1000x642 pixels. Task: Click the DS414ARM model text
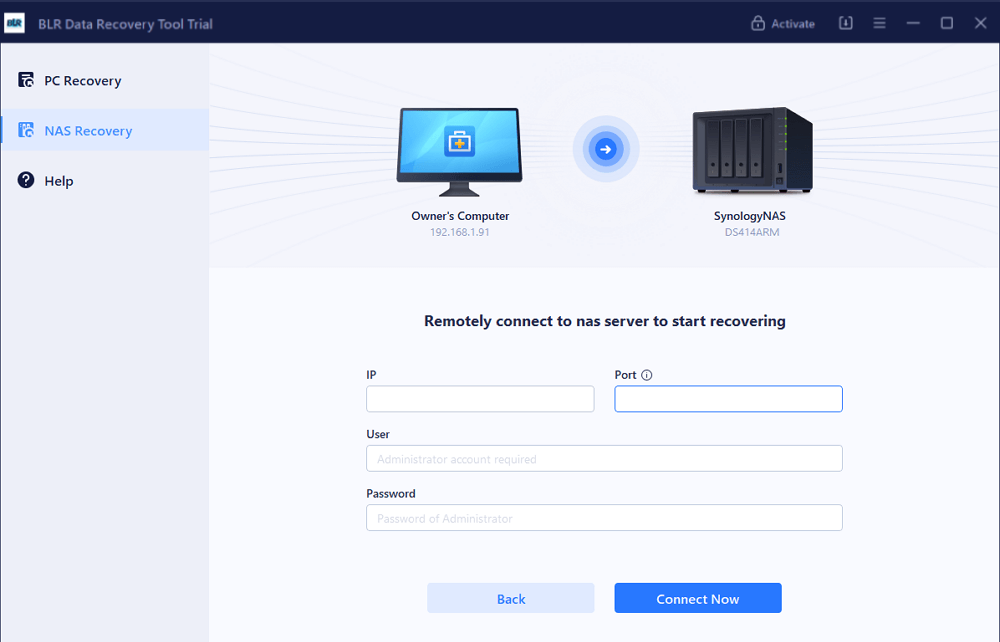752,232
